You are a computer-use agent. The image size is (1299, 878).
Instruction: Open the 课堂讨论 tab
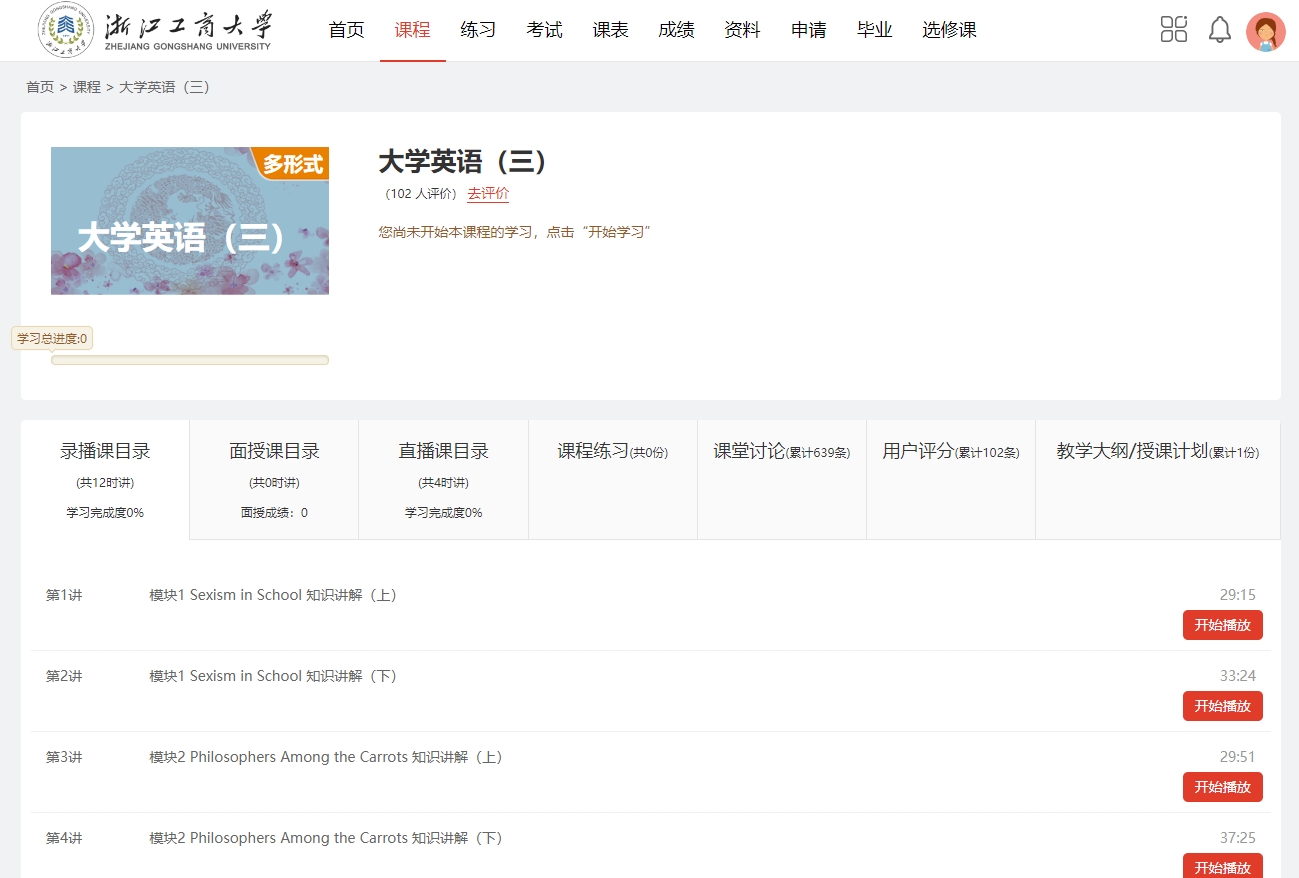click(x=781, y=452)
